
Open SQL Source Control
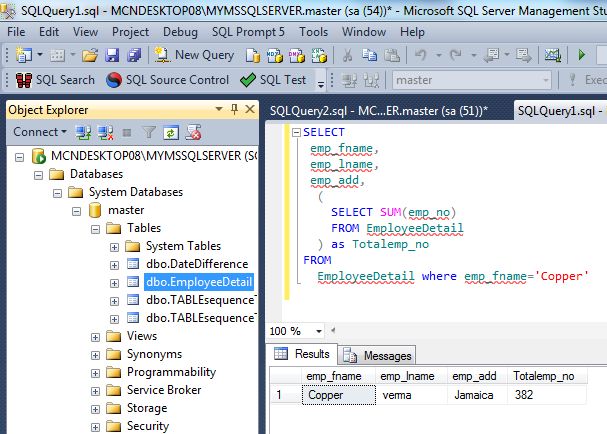(168, 80)
